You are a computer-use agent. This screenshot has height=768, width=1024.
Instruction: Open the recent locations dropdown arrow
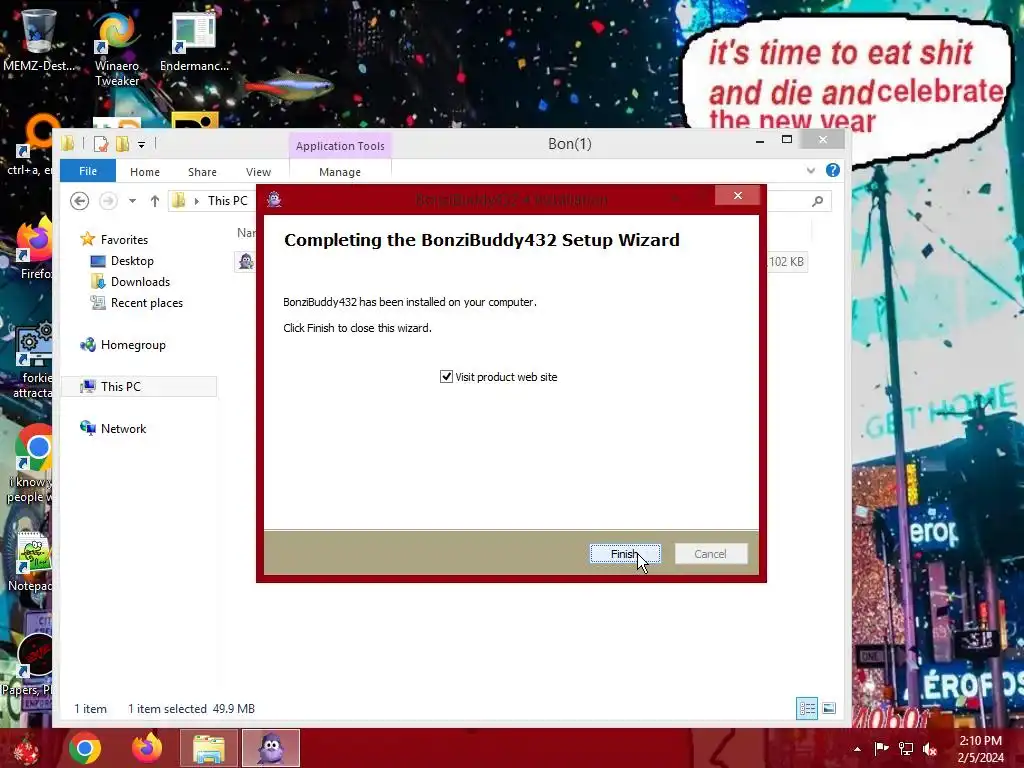133,200
